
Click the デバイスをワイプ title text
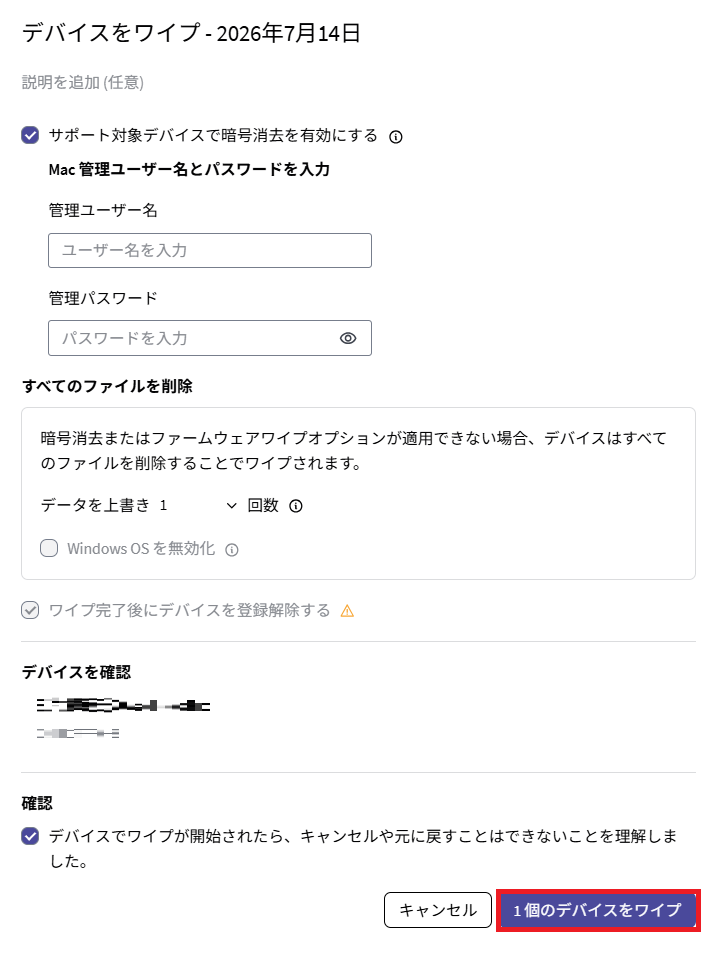111,32
